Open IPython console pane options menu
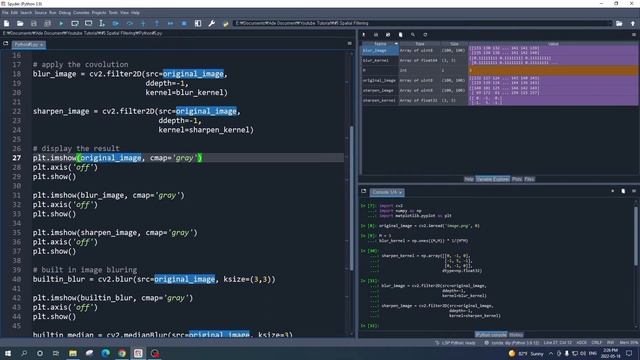 [x=634, y=191]
